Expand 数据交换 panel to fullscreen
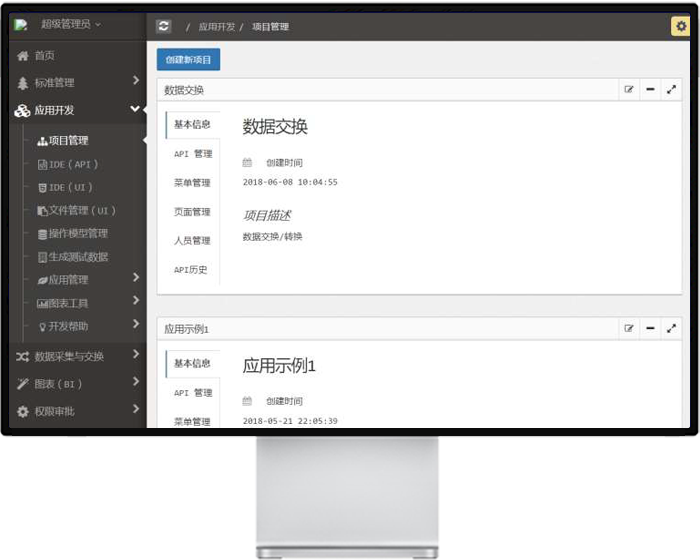 (x=671, y=90)
